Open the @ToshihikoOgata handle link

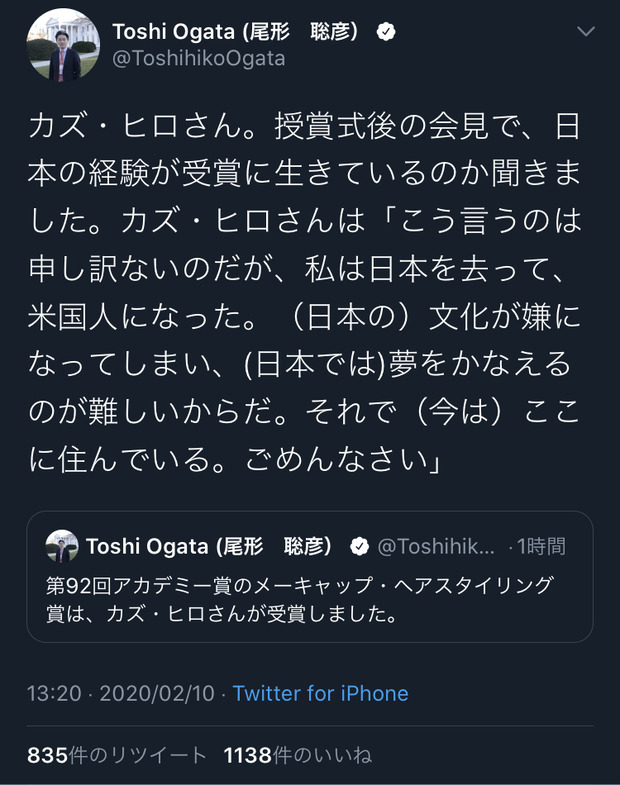[x=199, y=59]
